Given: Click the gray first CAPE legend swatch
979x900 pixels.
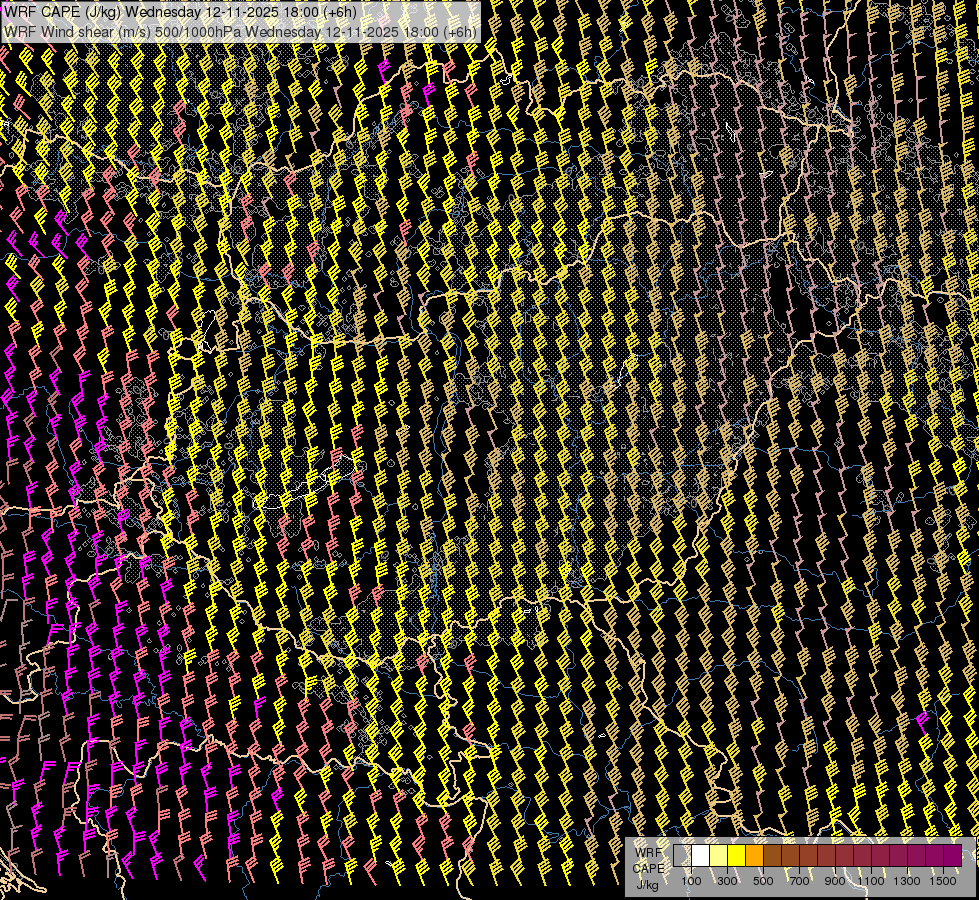Looking at the screenshot, I should pos(682,855).
